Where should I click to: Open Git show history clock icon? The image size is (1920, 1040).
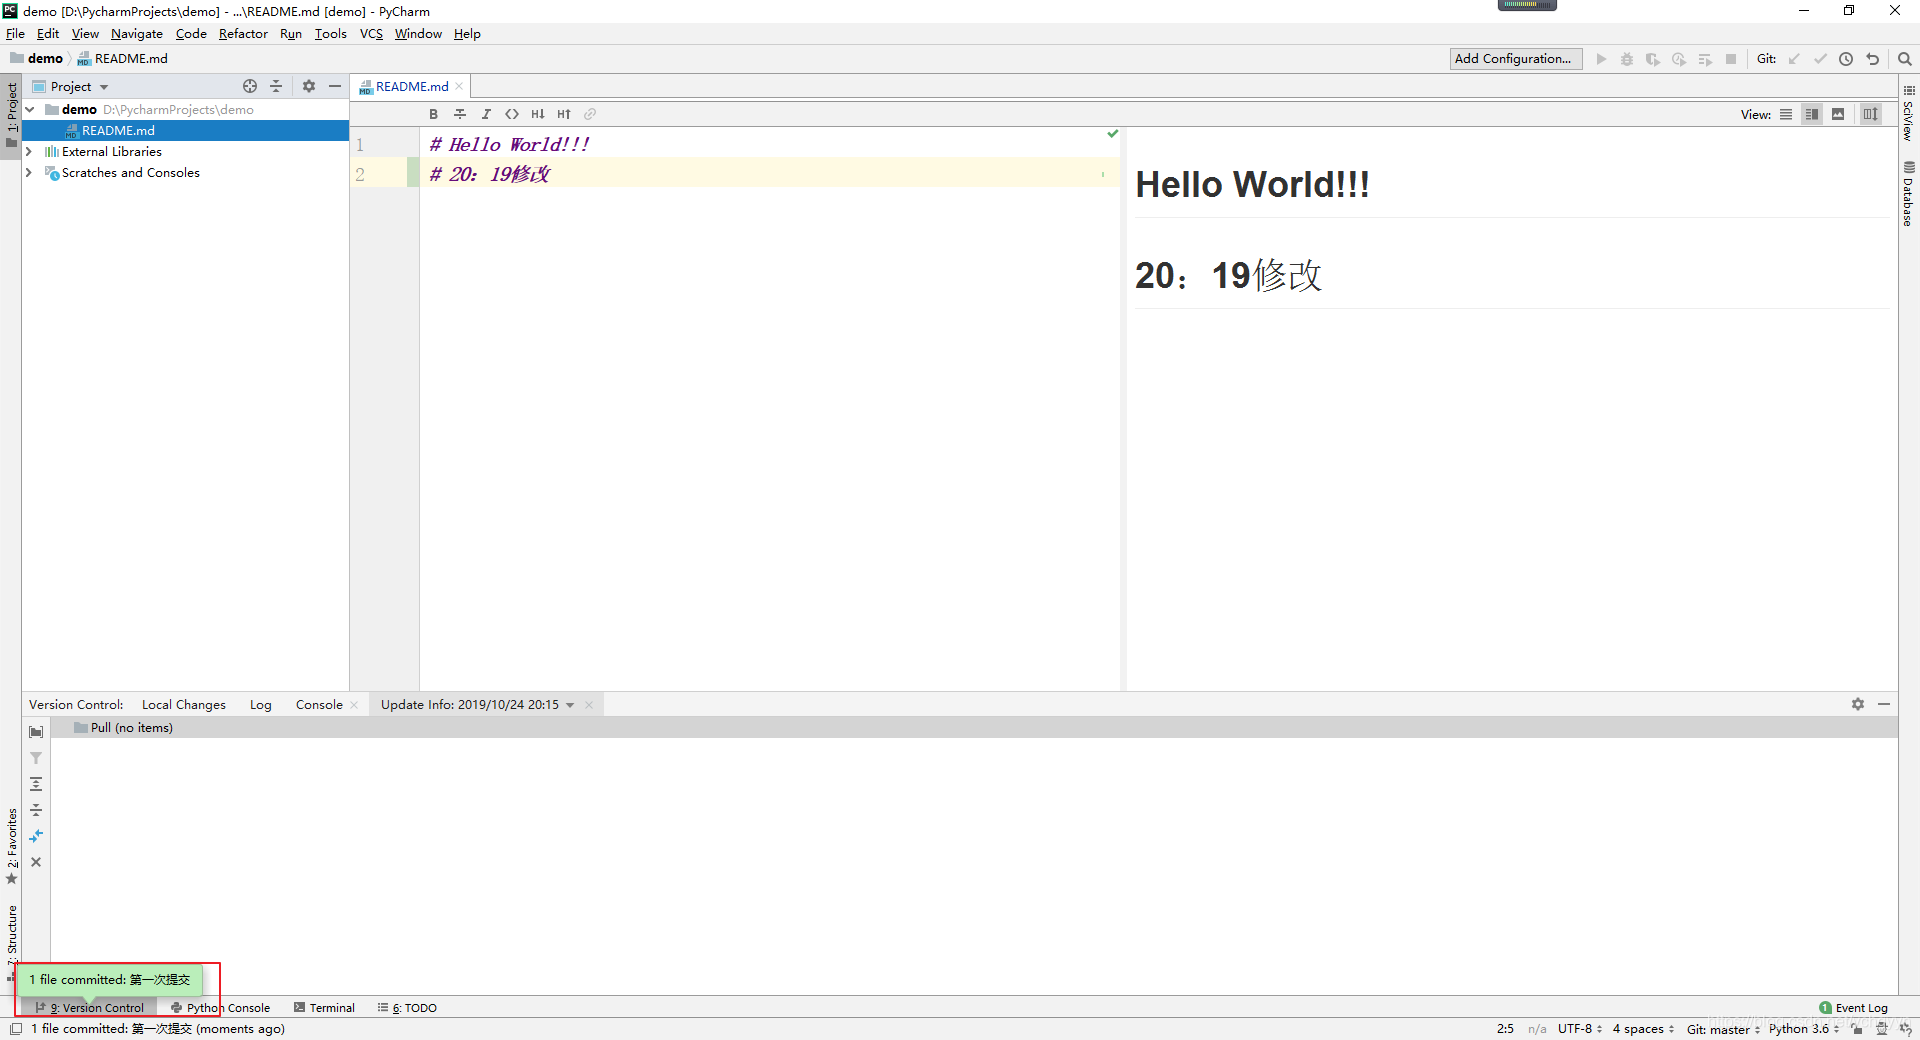1846,59
